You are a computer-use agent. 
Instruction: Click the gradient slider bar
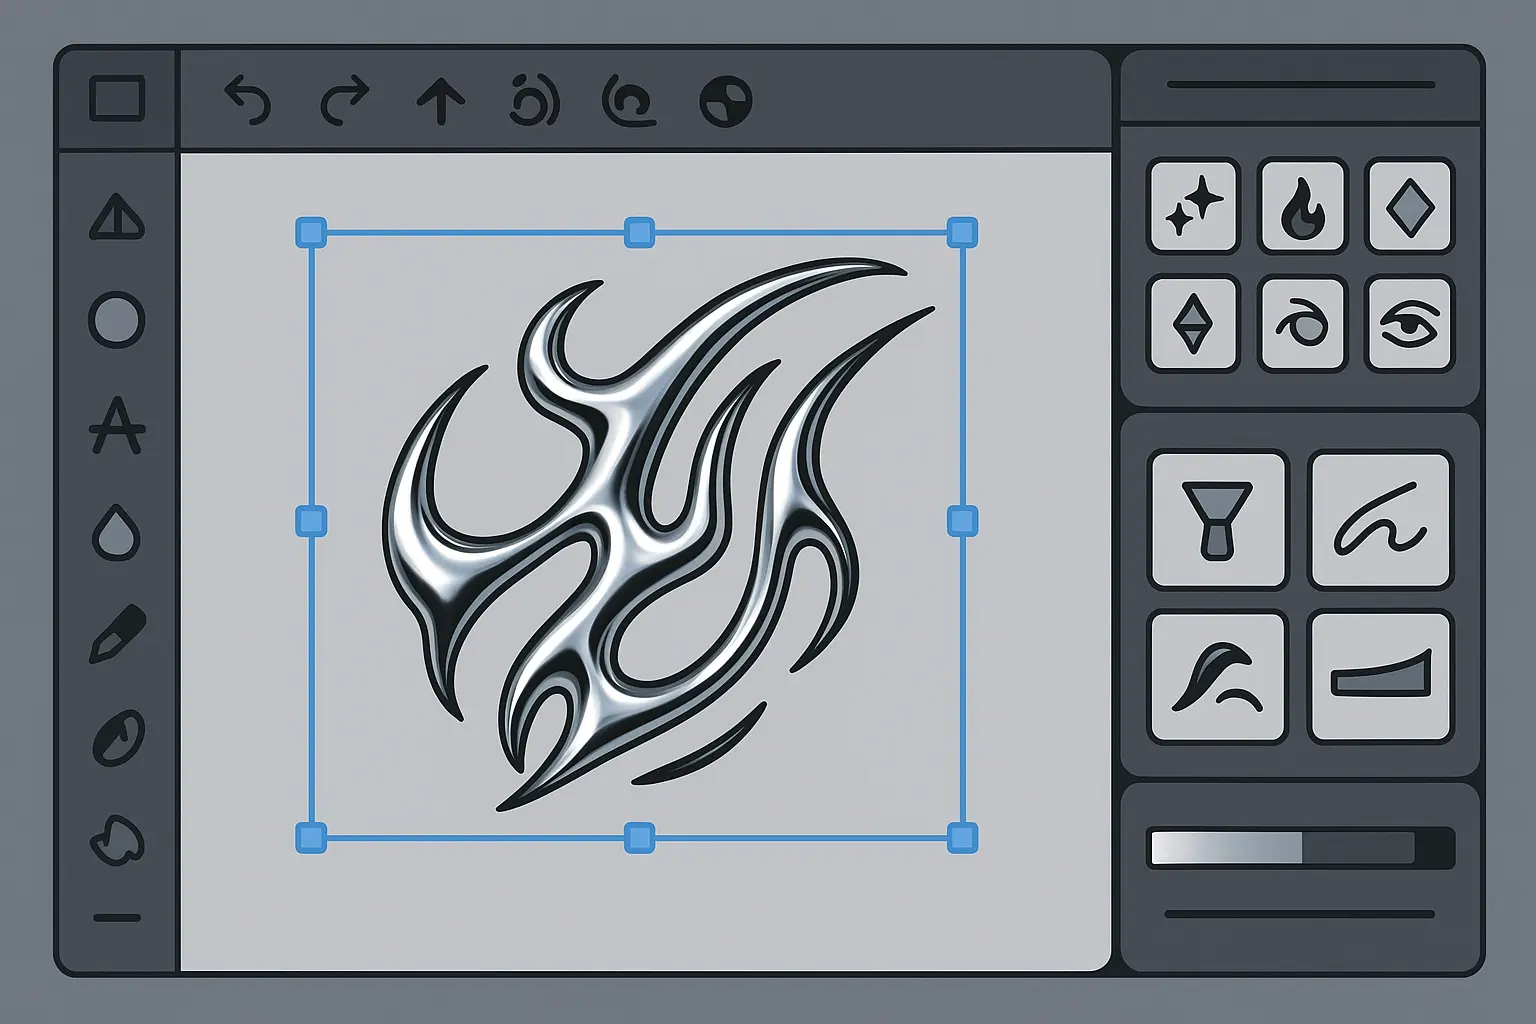pyautogui.click(x=1300, y=847)
